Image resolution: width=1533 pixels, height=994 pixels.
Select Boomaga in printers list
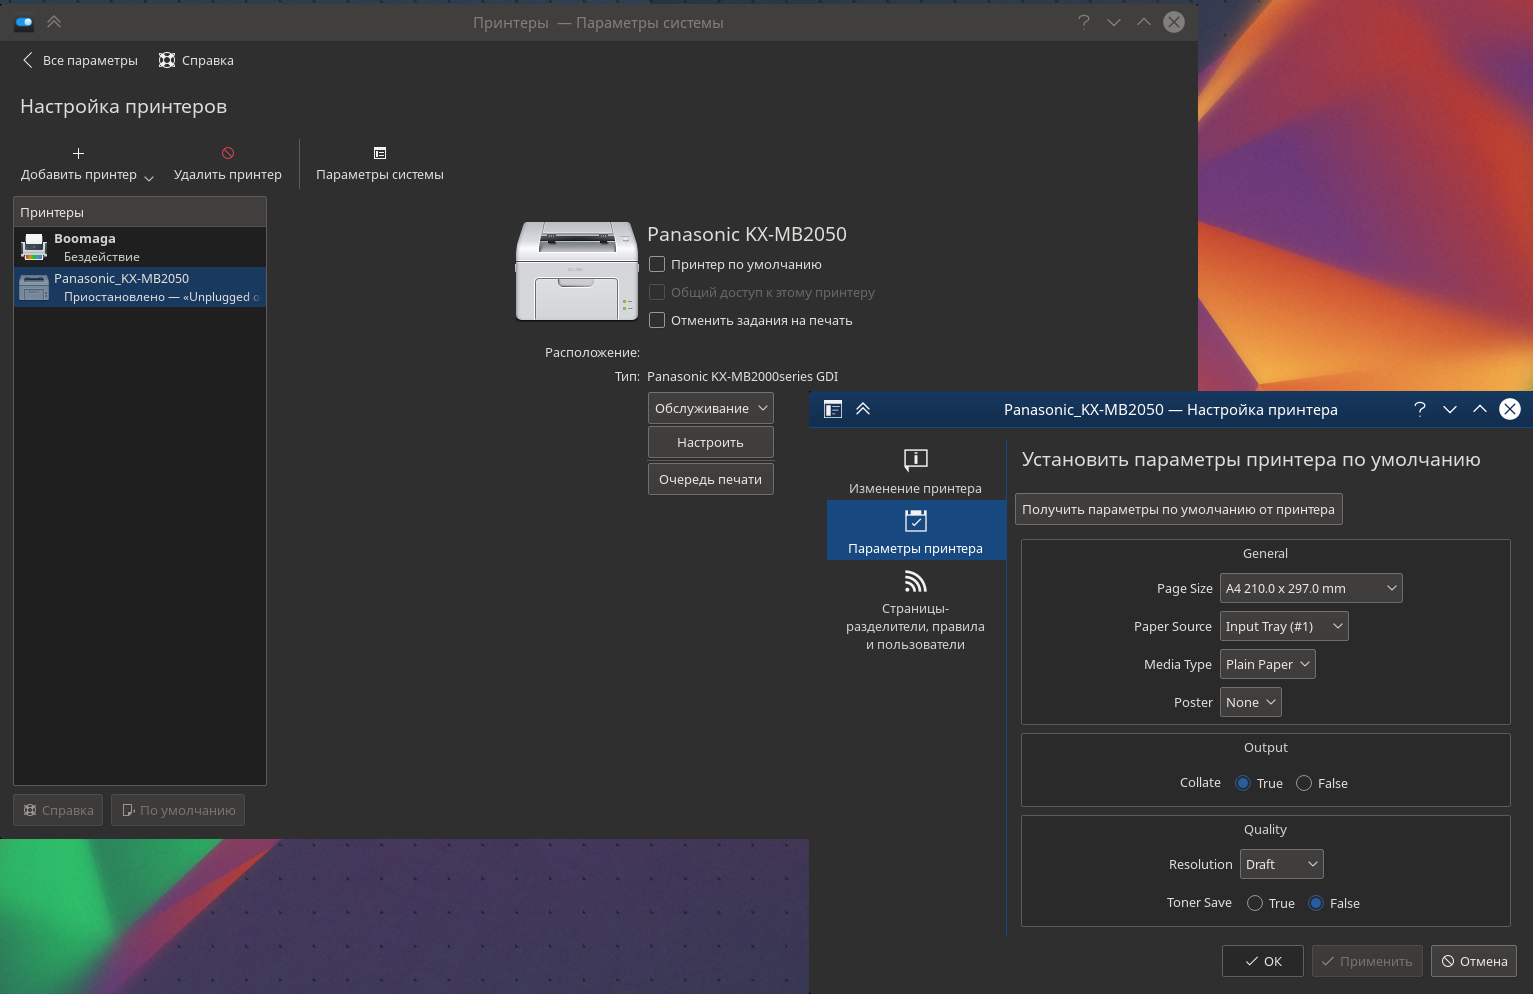(x=140, y=247)
